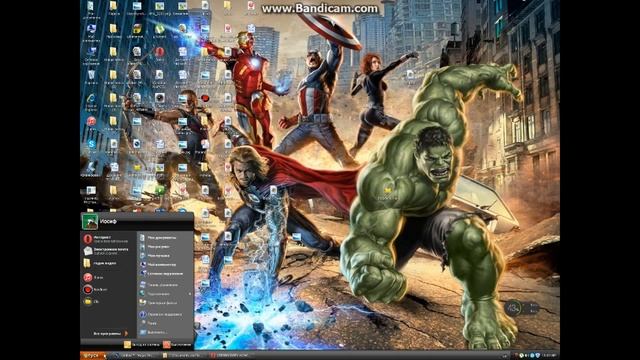This screenshot has height=360, width=640.
Task: Open the Internet (Opera) entry in Start menu
Action: pos(107,238)
